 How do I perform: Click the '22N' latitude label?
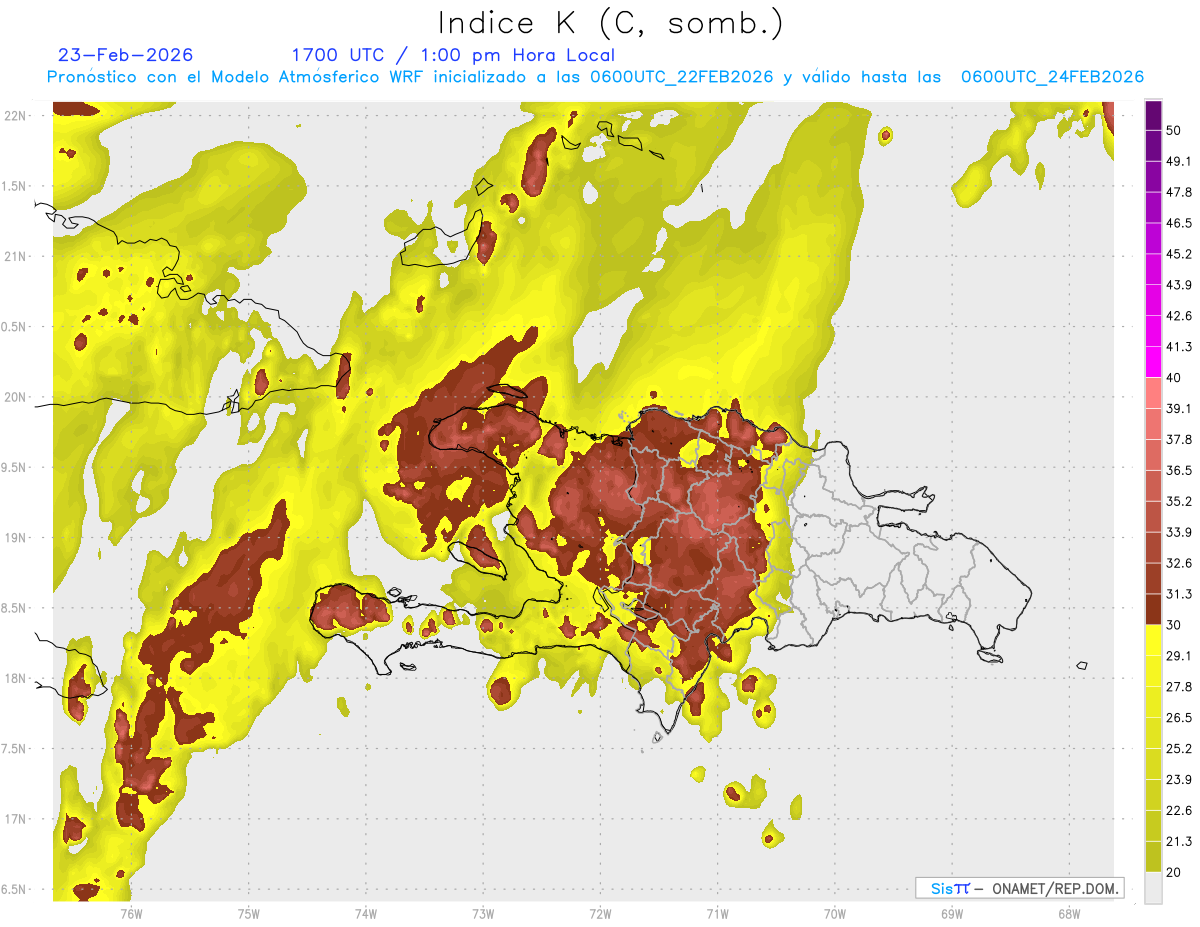tap(15, 115)
